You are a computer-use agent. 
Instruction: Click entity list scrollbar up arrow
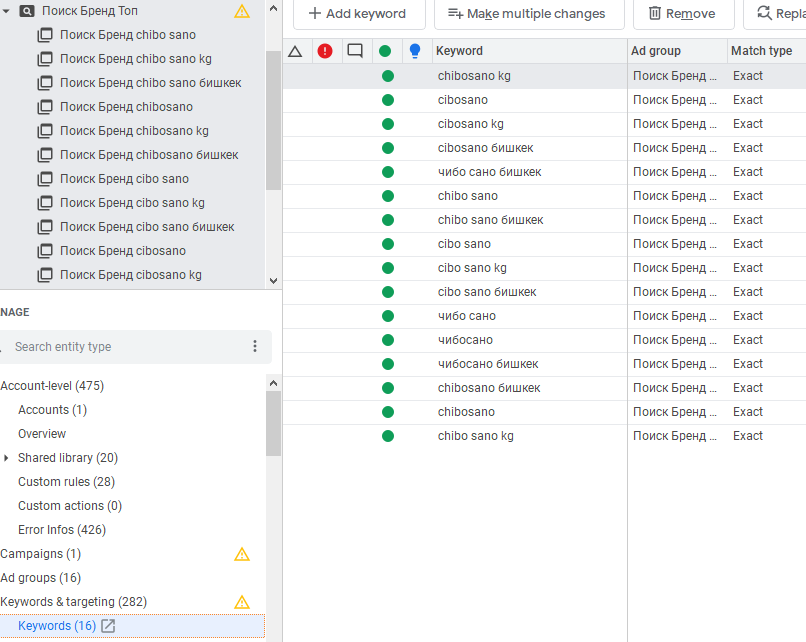point(273,383)
